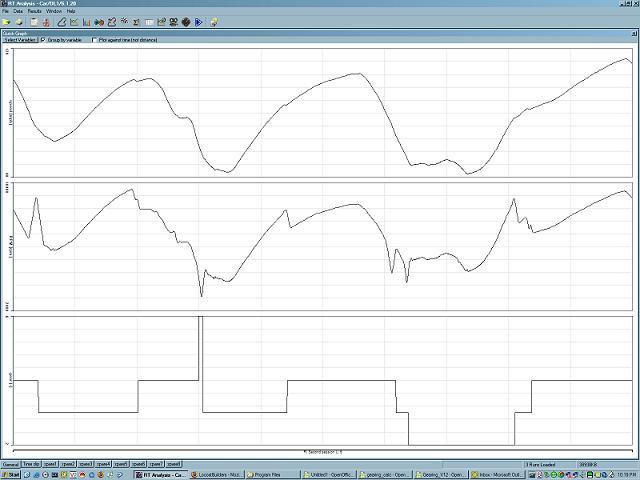The image size is (640, 480).
Task: Click the clipboard icon in the toolbar
Action: pyautogui.click(x=33, y=21)
